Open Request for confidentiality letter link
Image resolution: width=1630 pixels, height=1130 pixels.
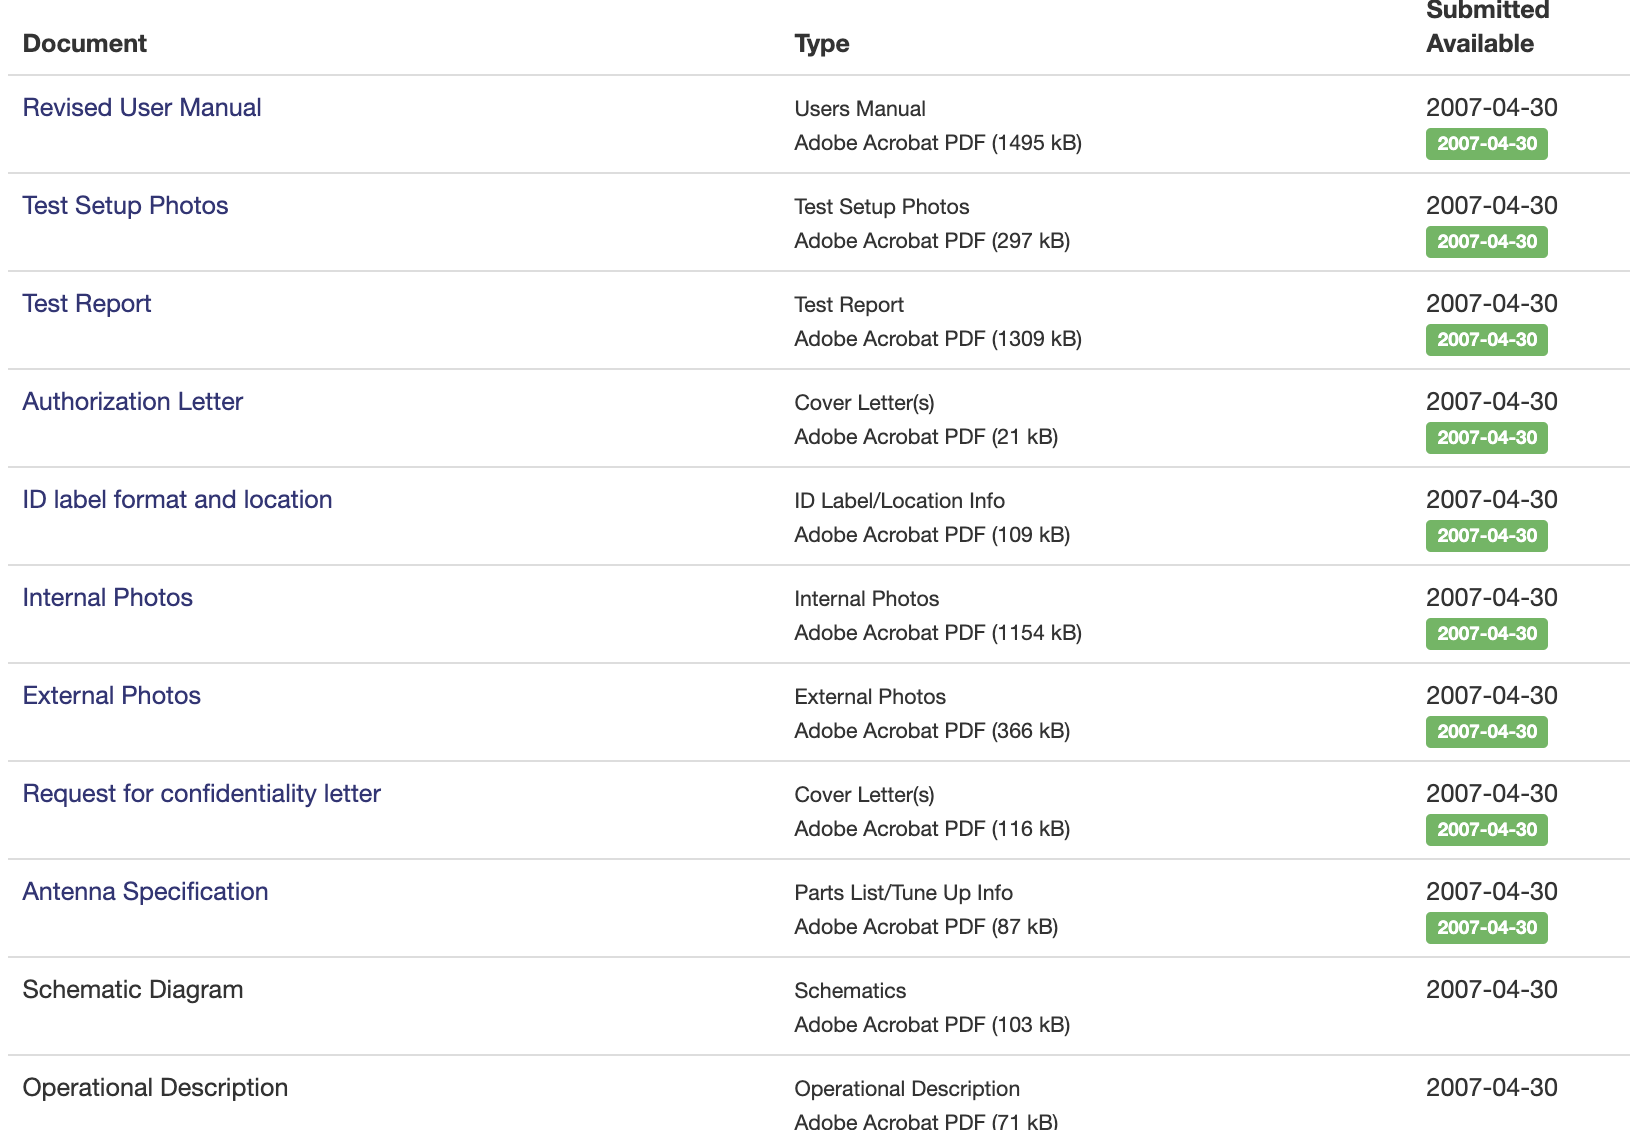(202, 793)
